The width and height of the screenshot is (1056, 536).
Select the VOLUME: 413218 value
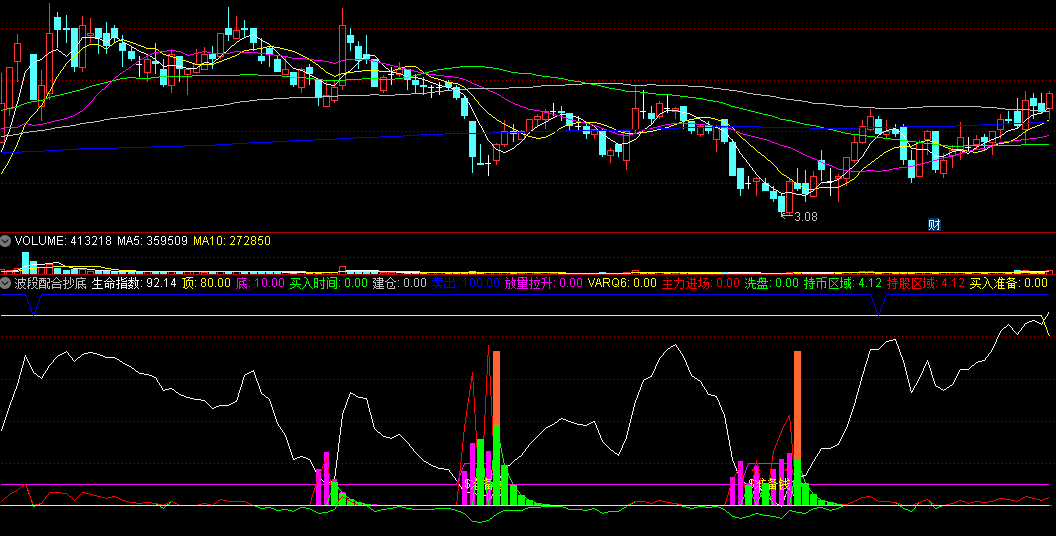(63, 240)
